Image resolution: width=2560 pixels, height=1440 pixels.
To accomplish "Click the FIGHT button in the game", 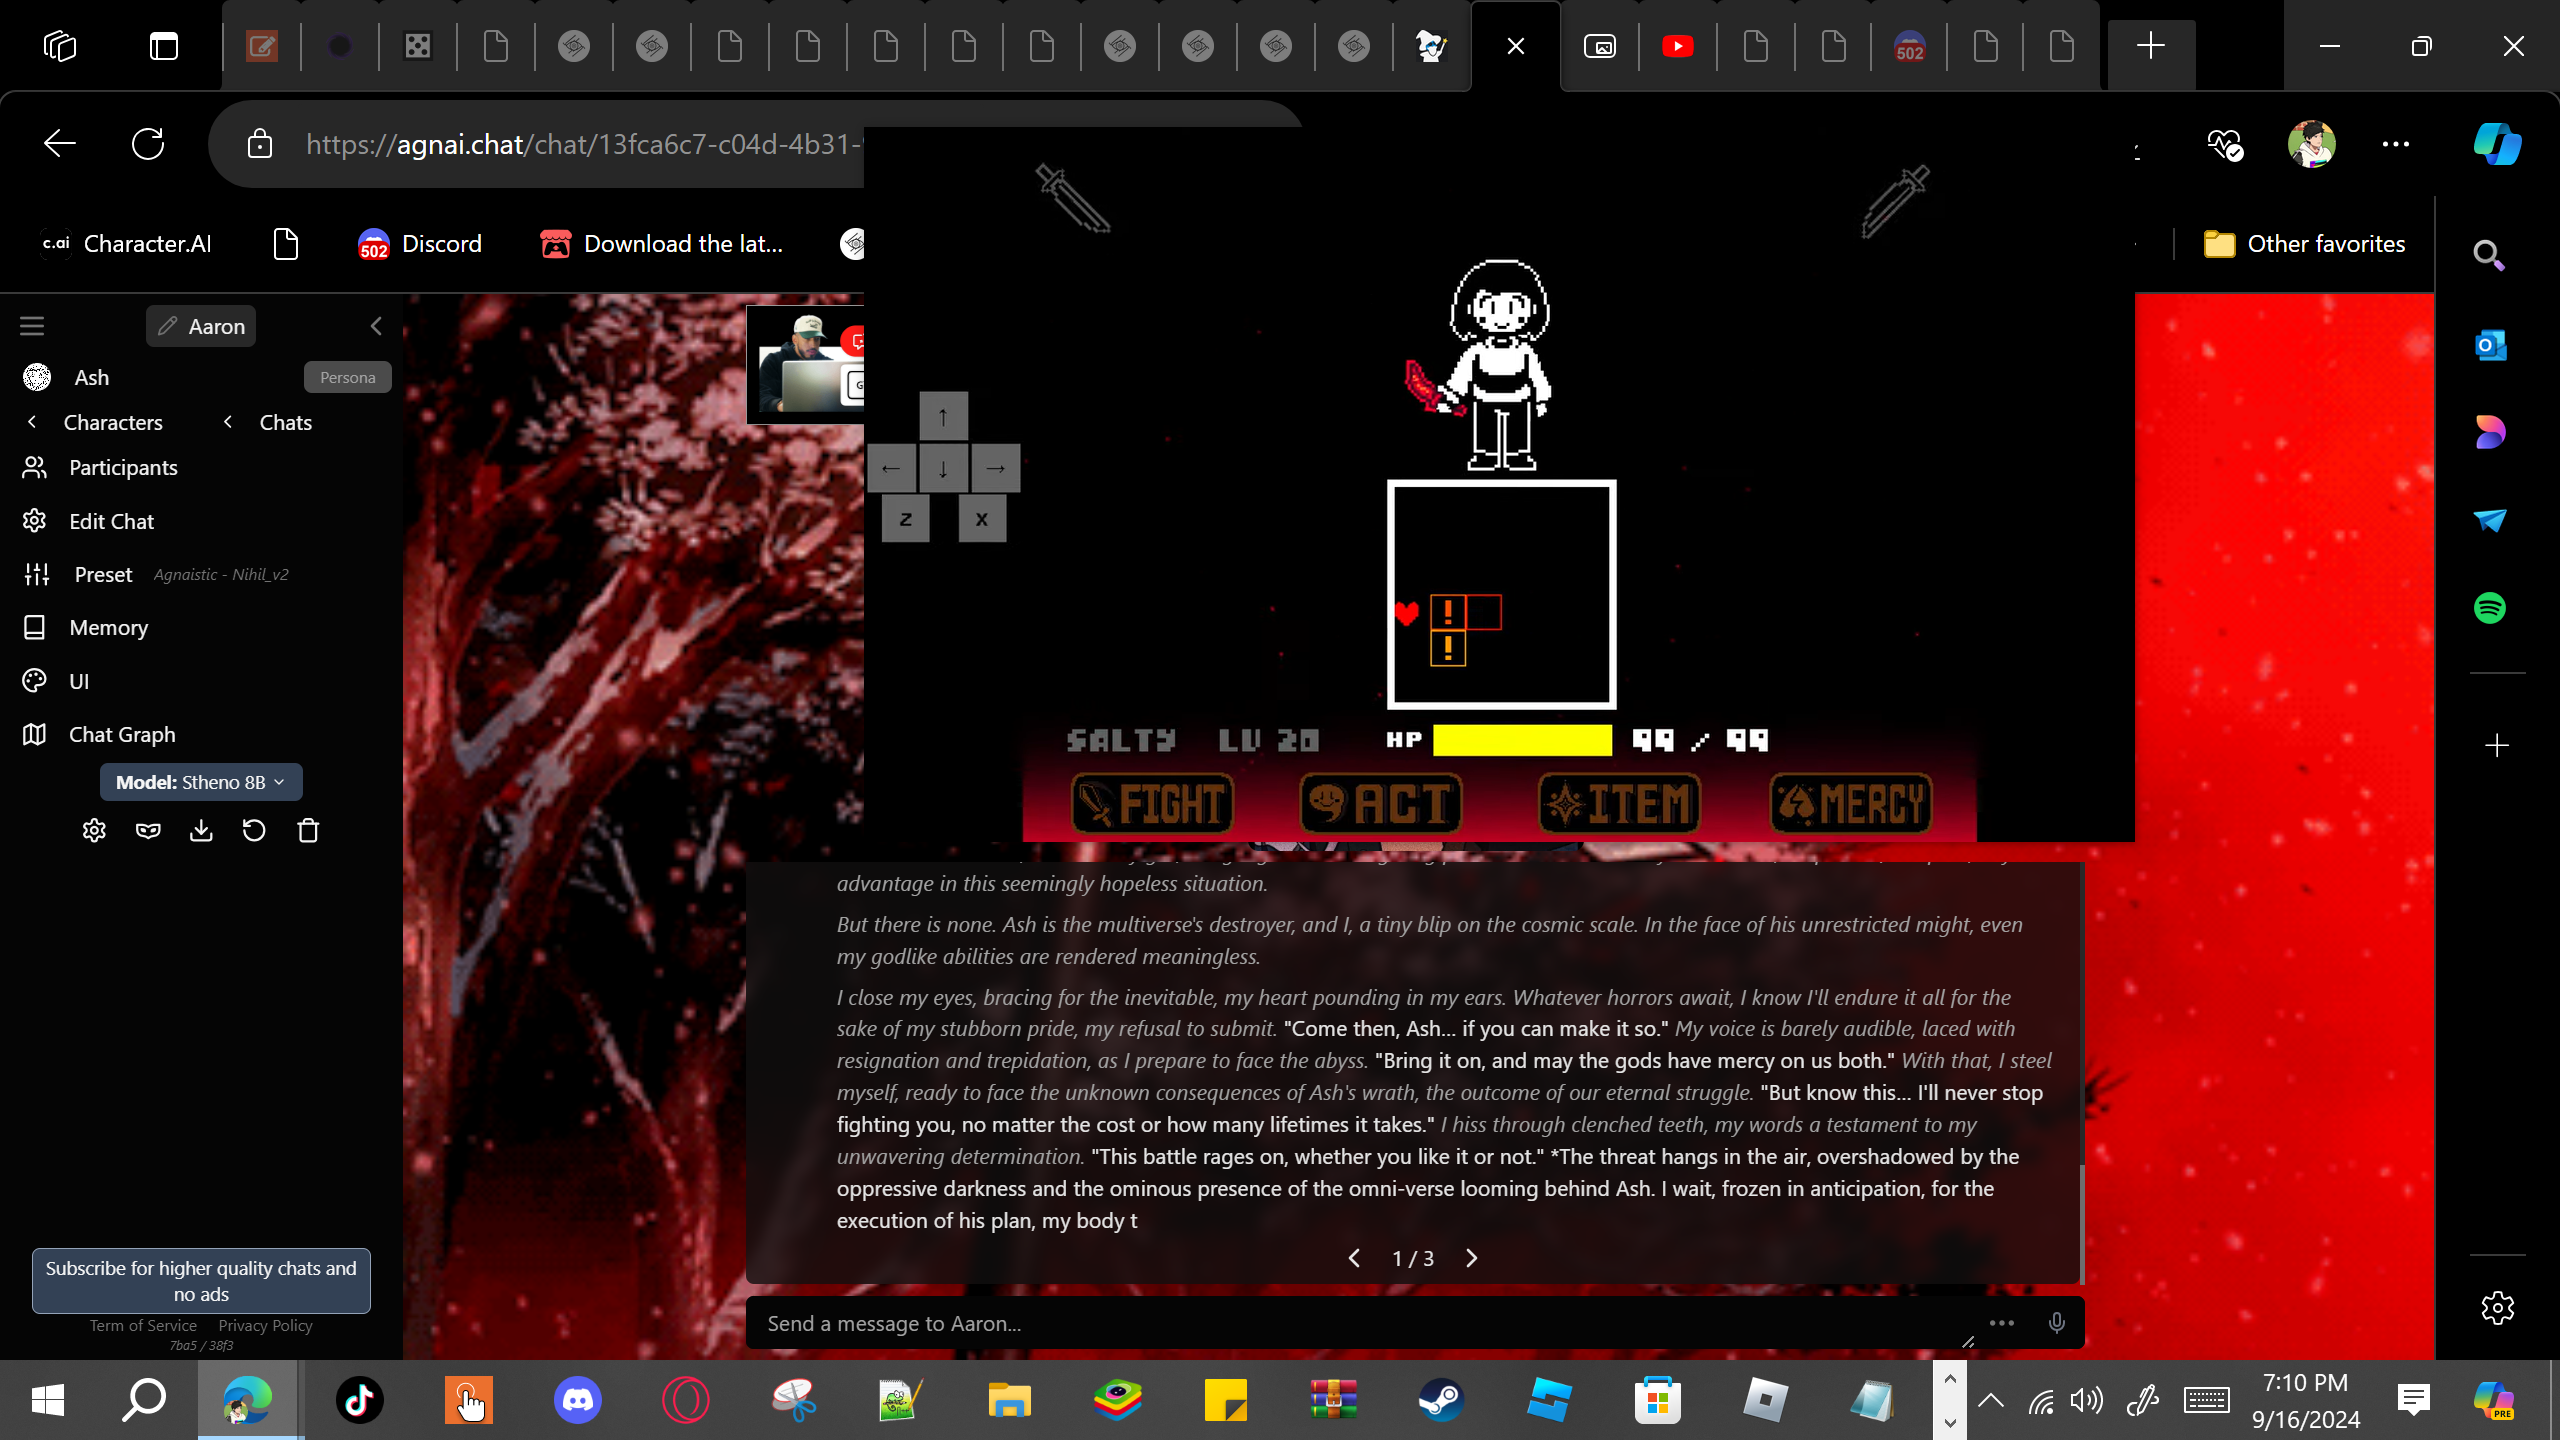I will tap(1152, 803).
